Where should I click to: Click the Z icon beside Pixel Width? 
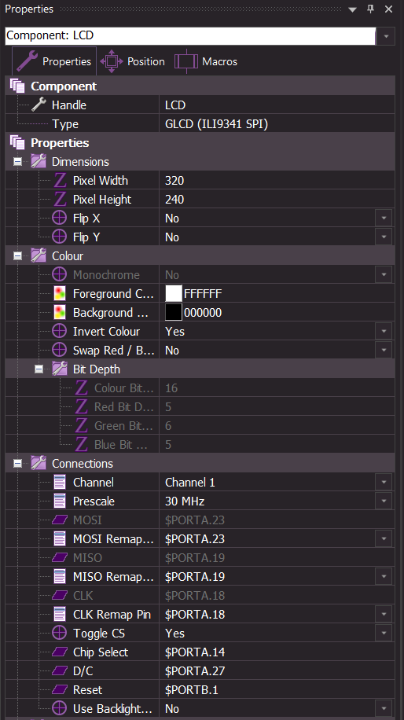(60, 180)
